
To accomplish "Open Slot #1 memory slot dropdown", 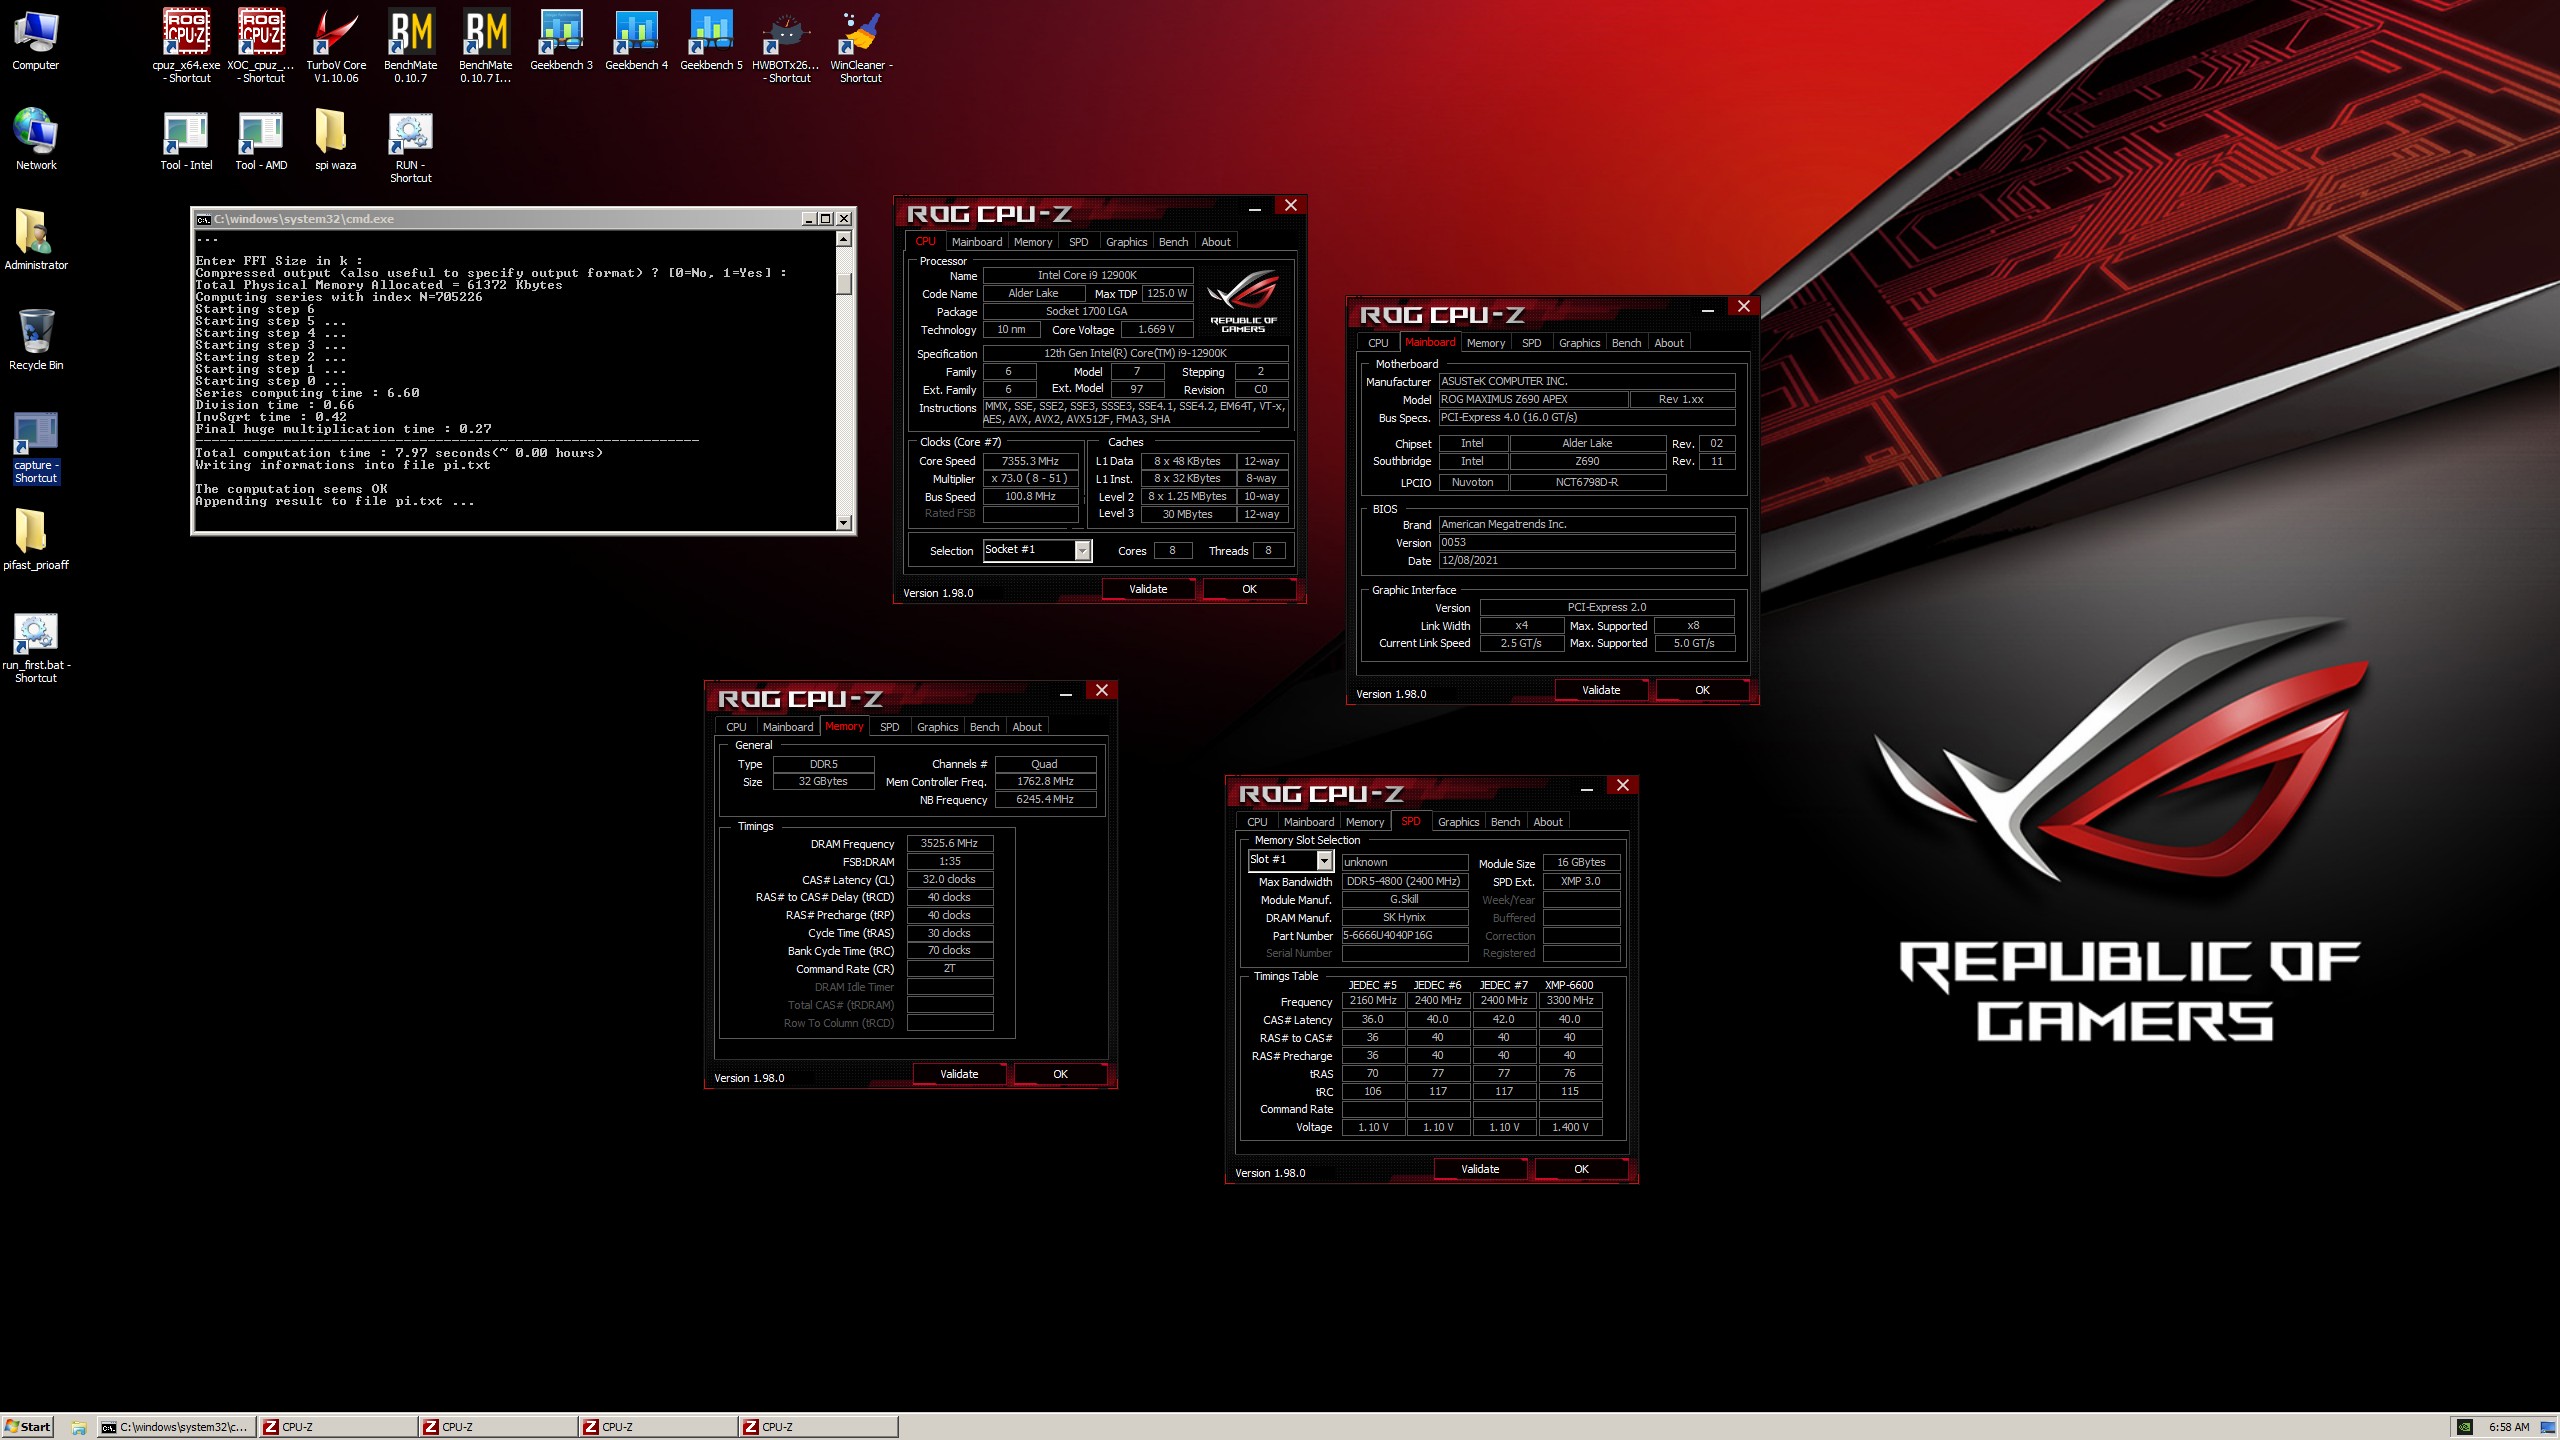I will click(1324, 861).
